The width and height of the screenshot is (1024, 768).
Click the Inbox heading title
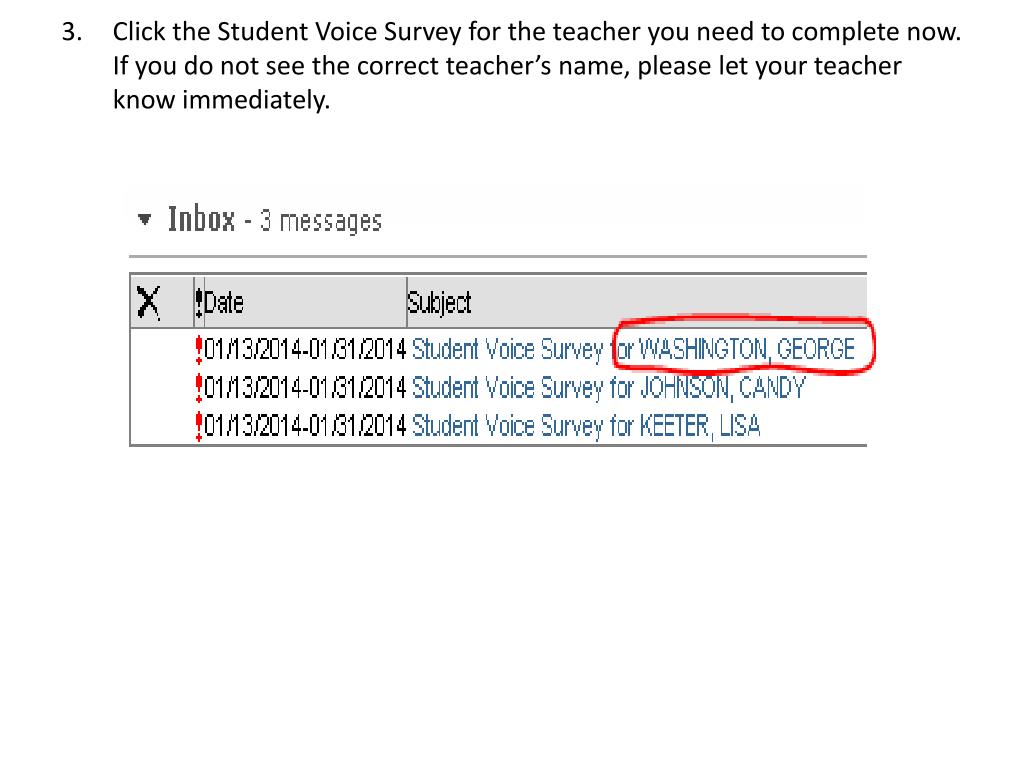(x=201, y=219)
